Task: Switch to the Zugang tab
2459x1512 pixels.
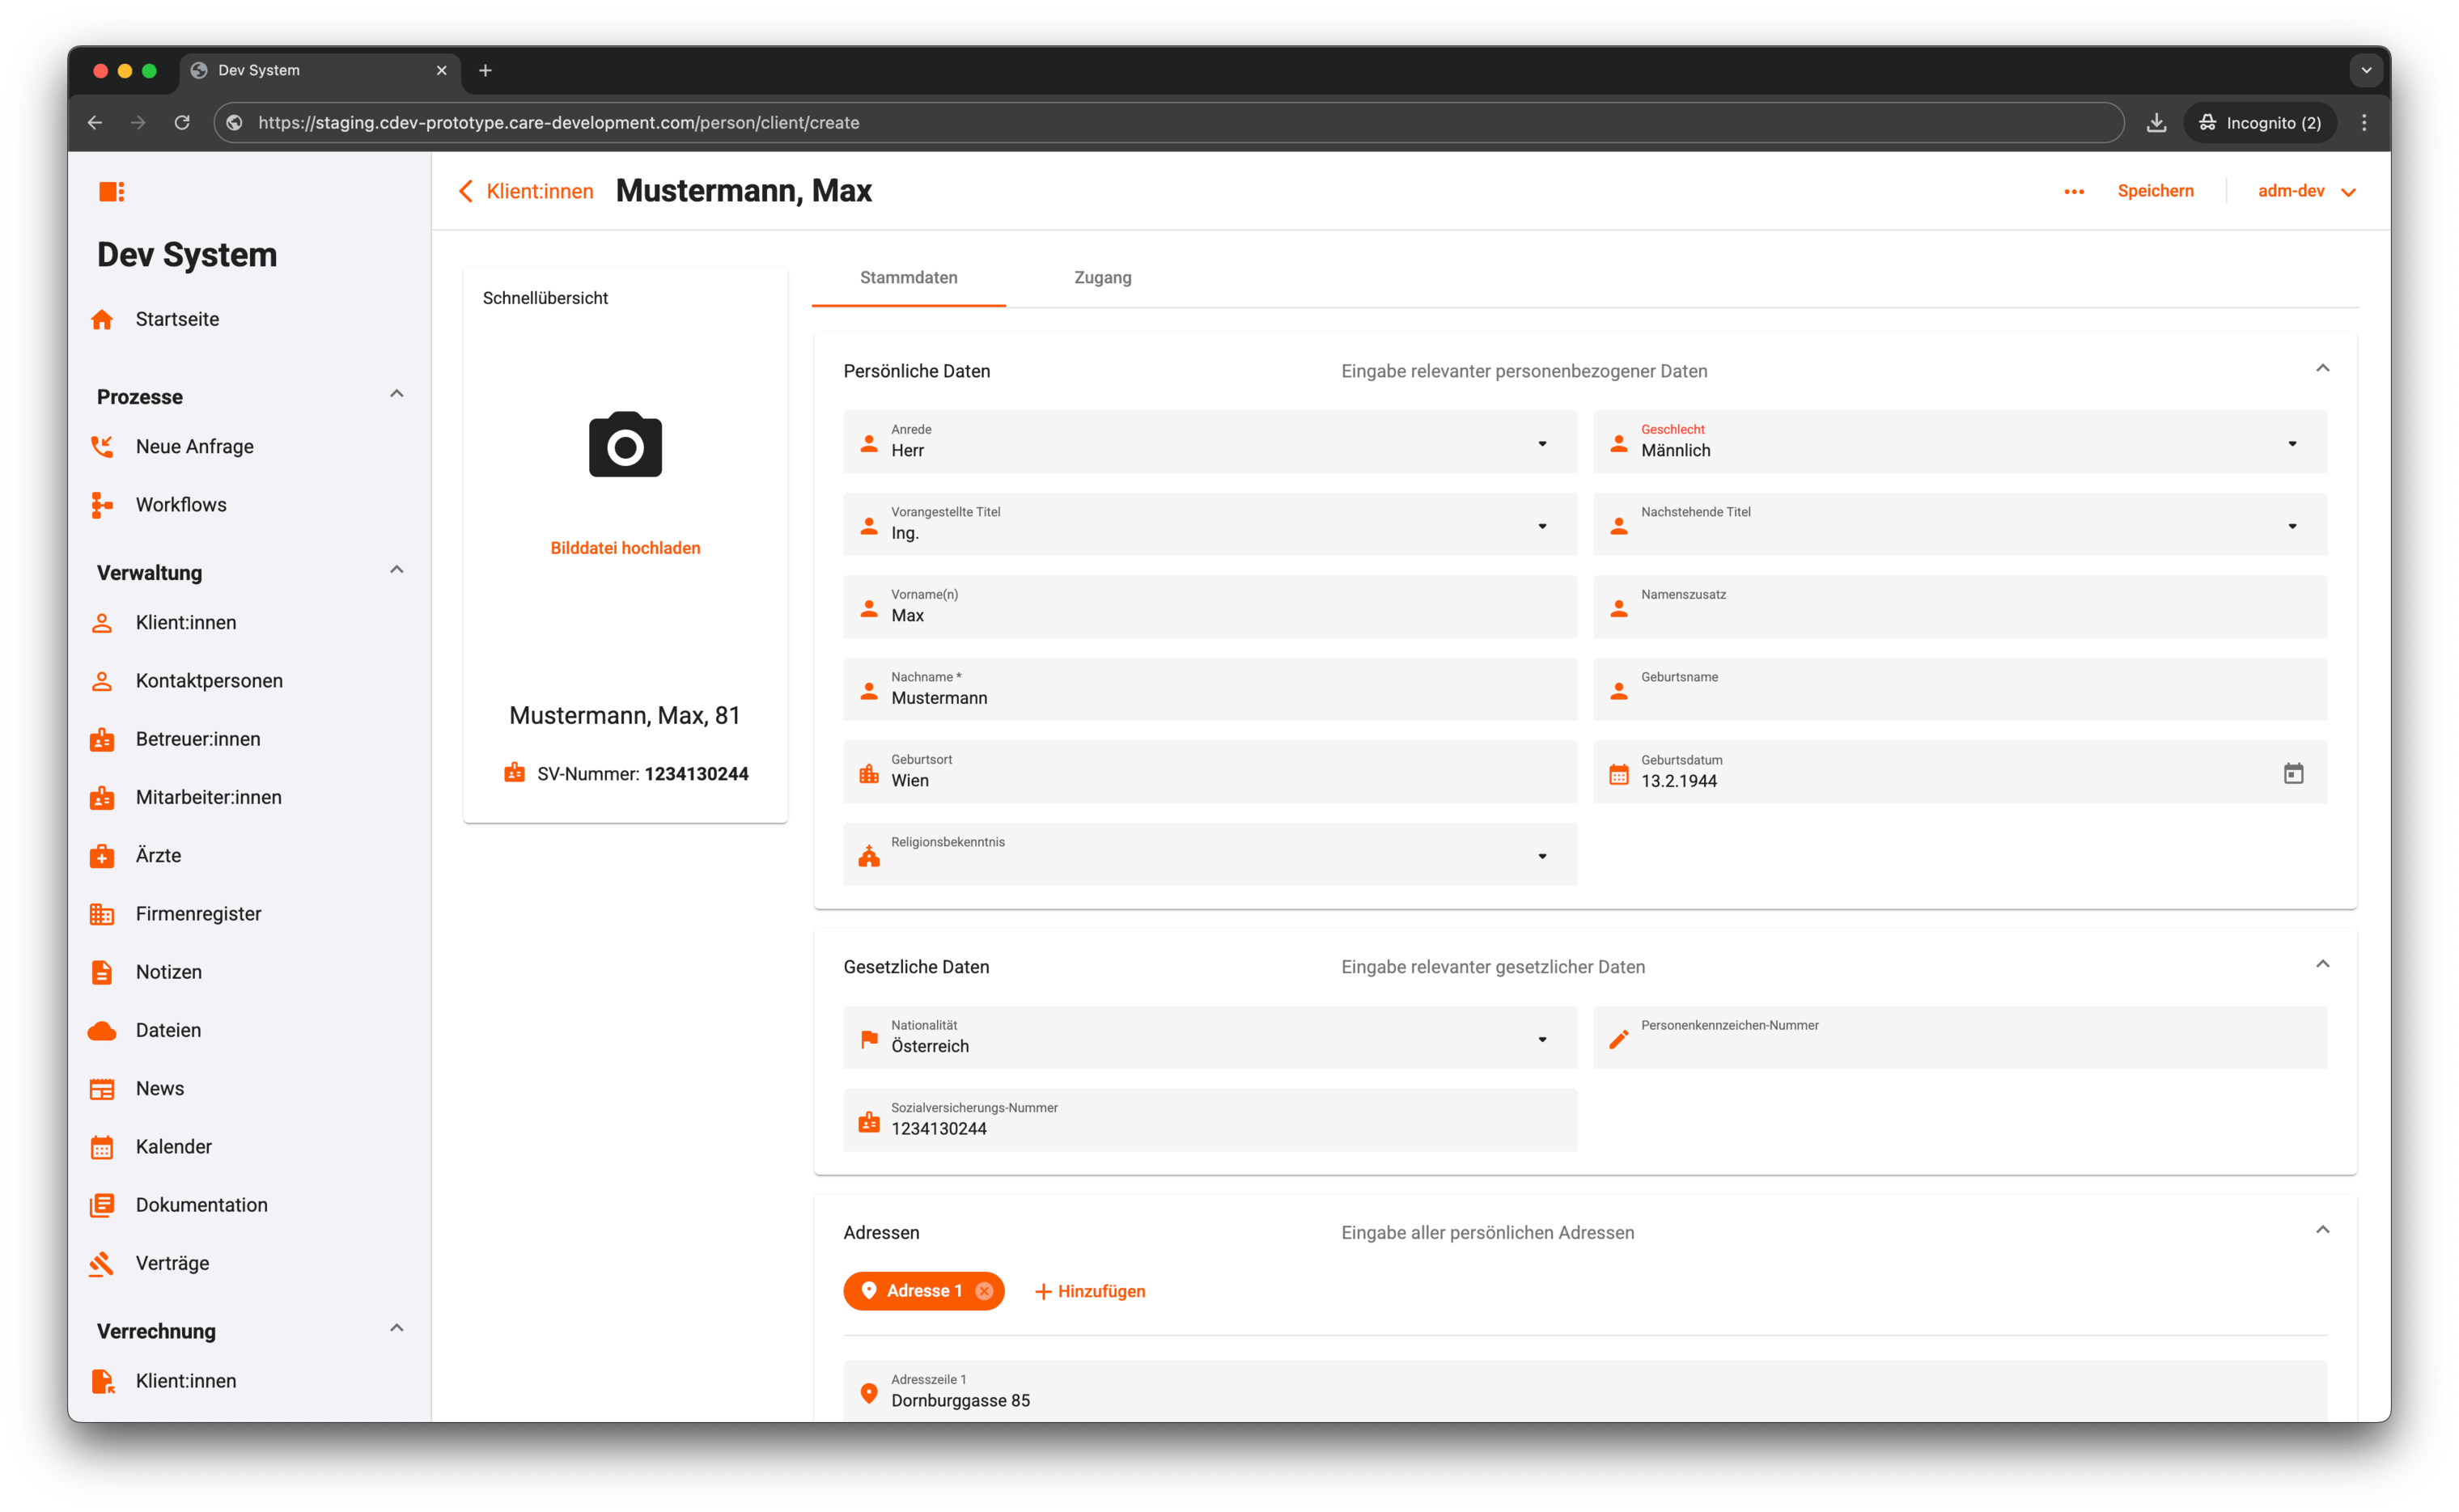Action: coord(1102,278)
